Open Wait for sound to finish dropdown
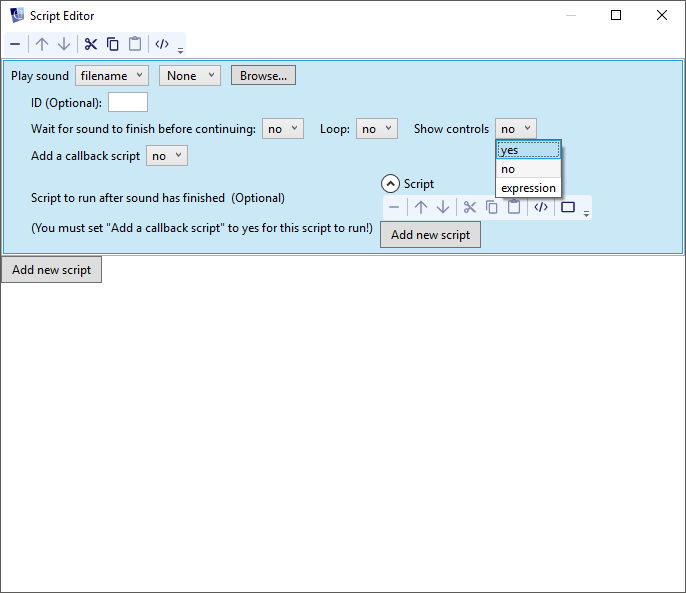This screenshot has height=593, width=686. [x=283, y=129]
